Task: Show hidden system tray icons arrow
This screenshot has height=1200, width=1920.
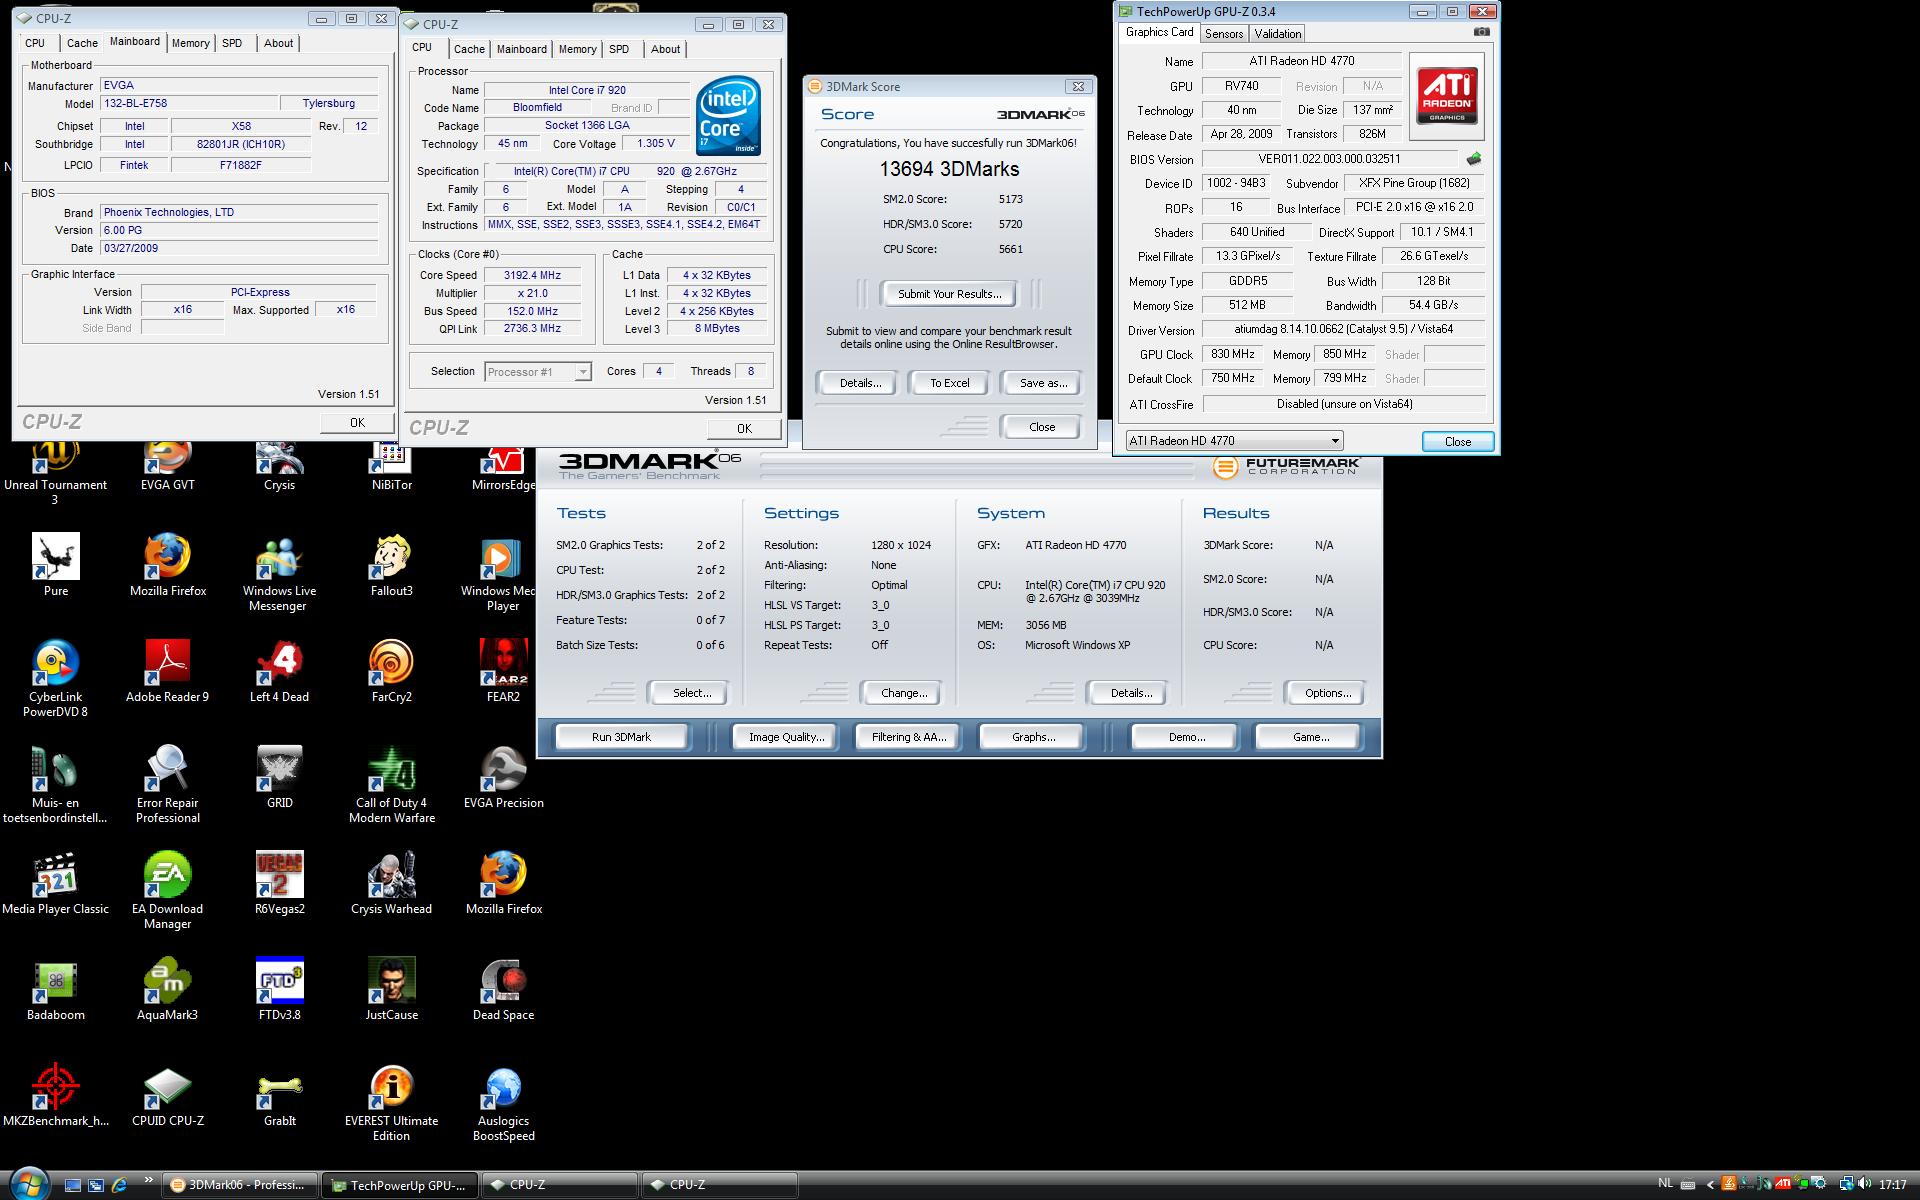Action: [x=1710, y=1185]
